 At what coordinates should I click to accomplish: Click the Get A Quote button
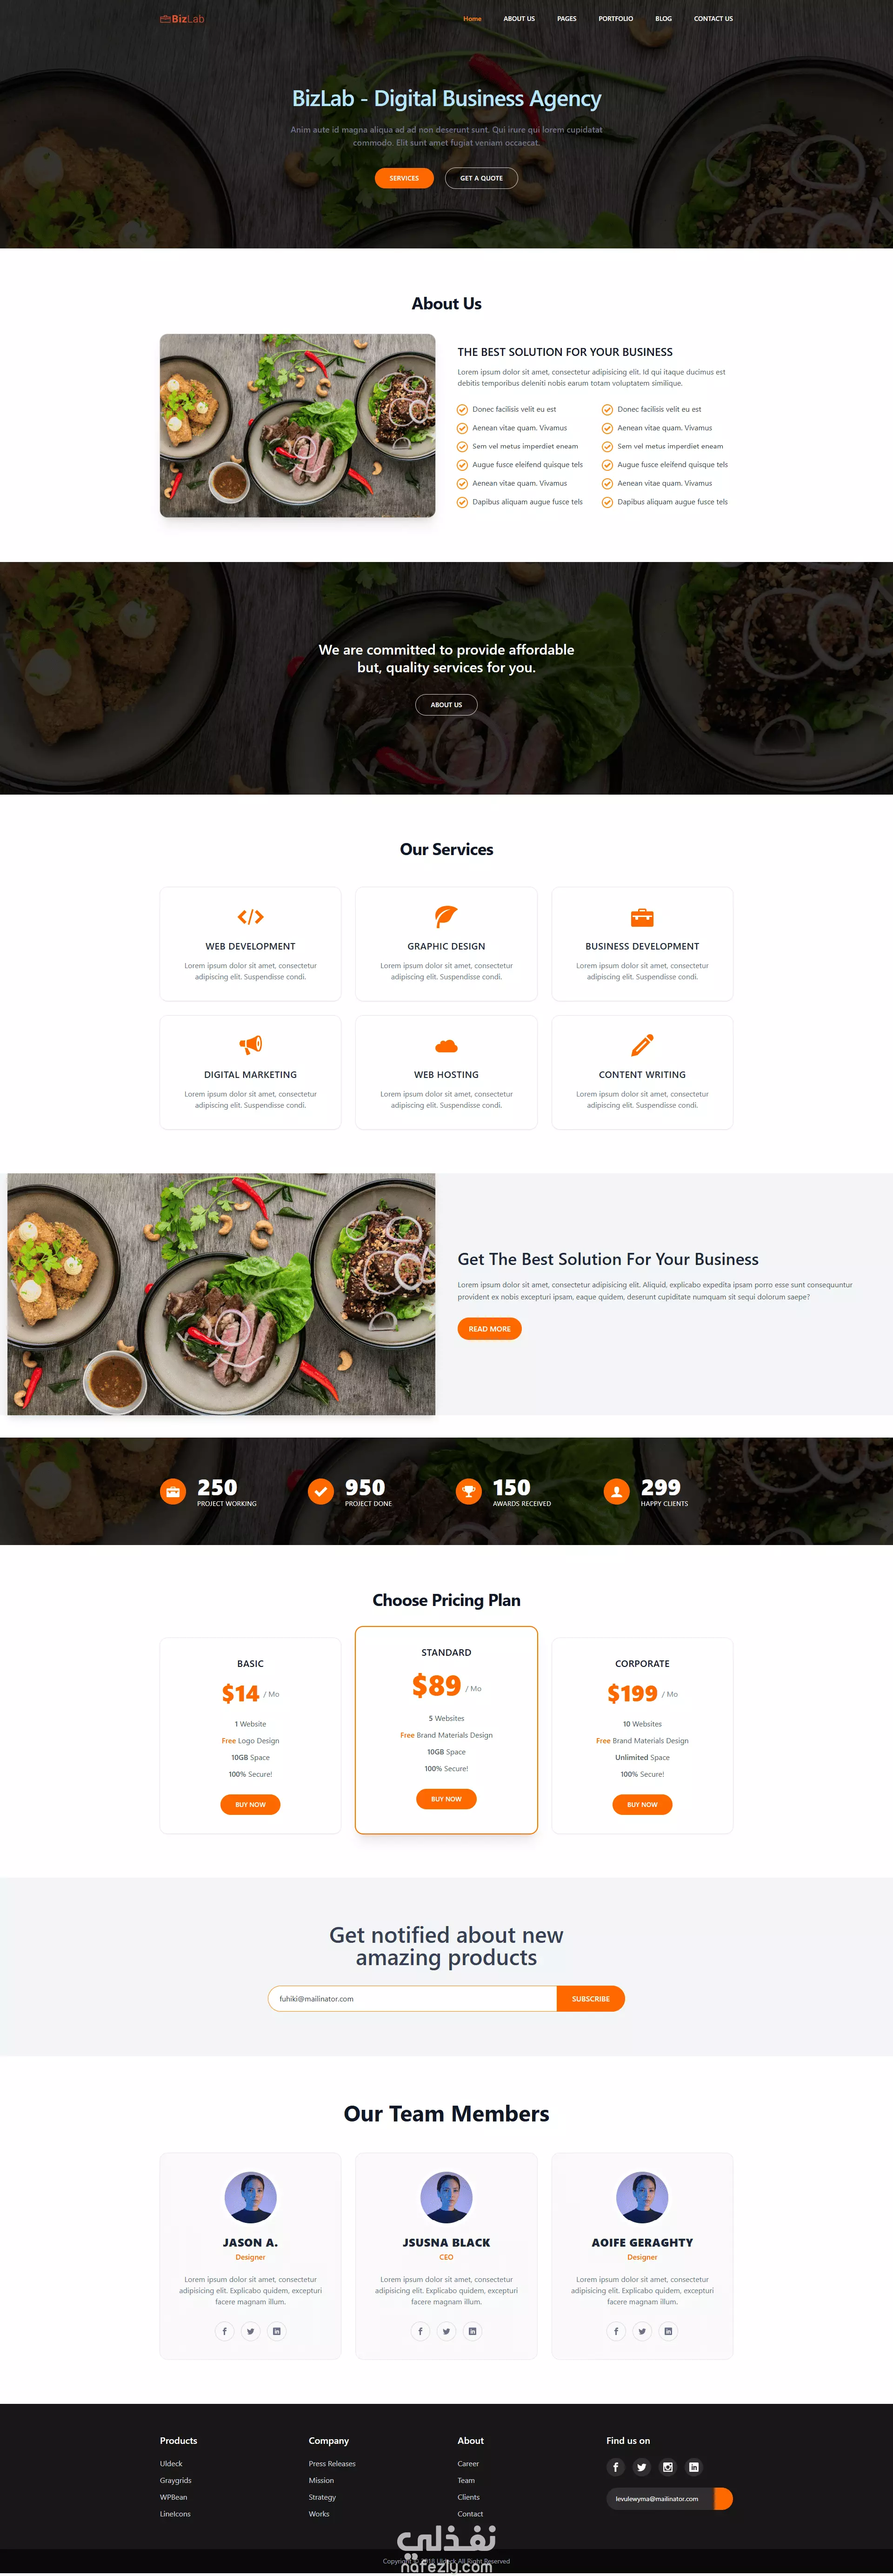[x=481, y=178]
